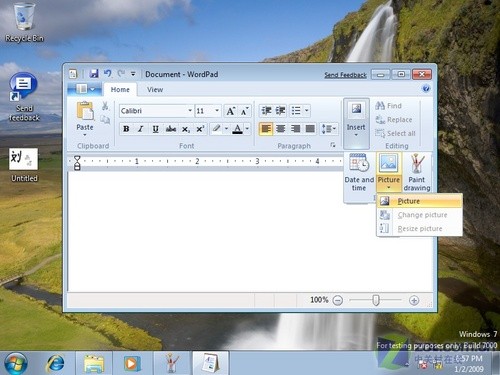Click the WordPad taskbar button

(x=210, y=362)
